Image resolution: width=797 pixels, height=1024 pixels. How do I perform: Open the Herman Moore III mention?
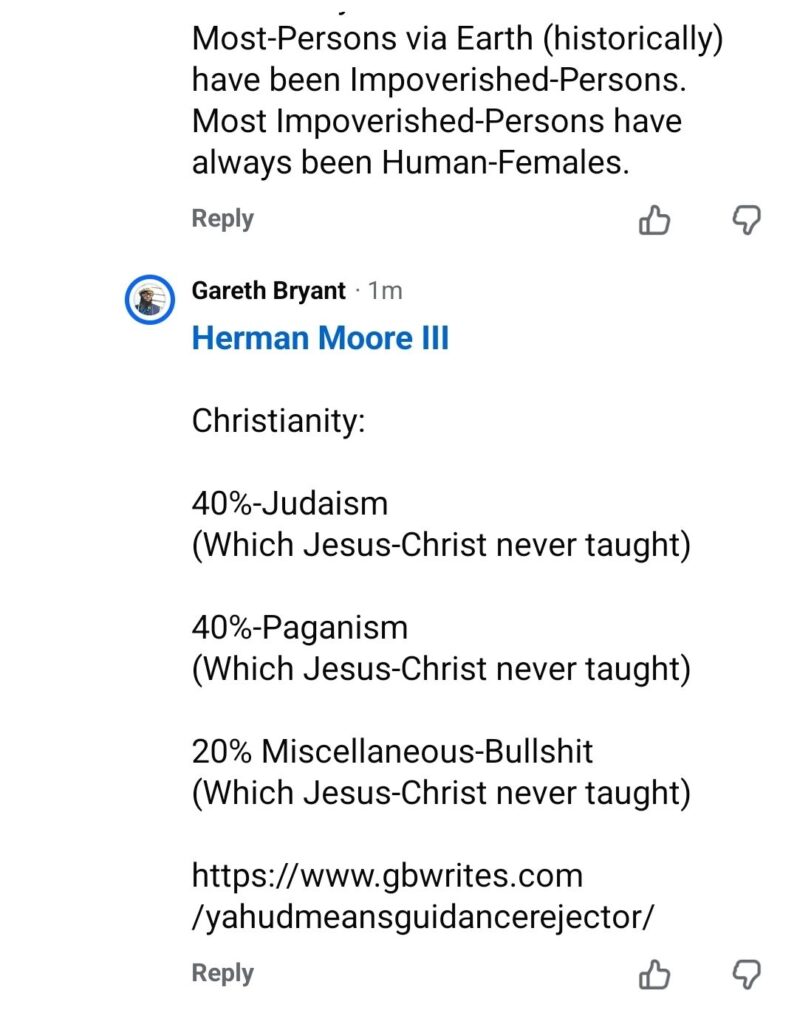pos(320,338)
